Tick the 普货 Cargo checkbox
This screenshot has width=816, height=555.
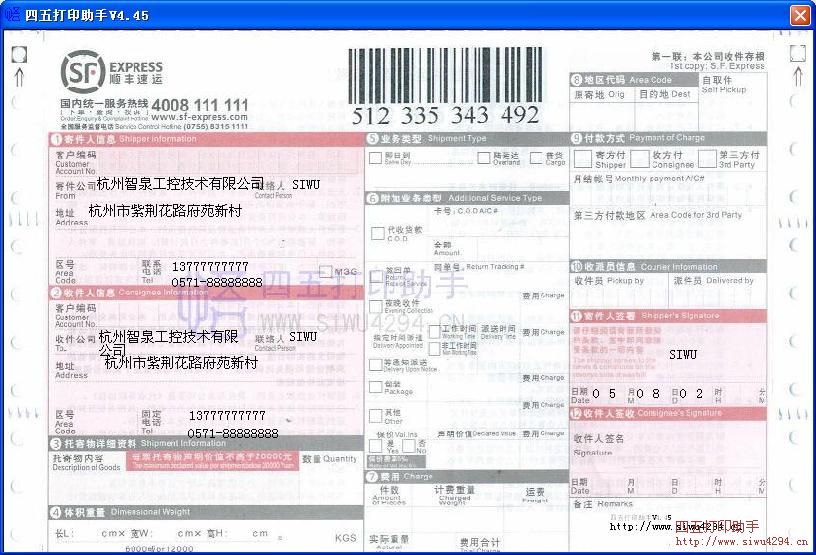coord(536,158)
